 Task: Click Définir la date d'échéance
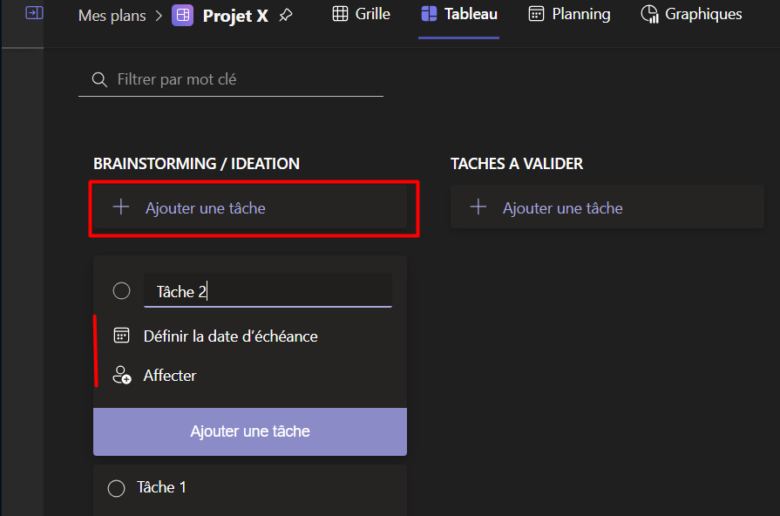tap(230, 336)
